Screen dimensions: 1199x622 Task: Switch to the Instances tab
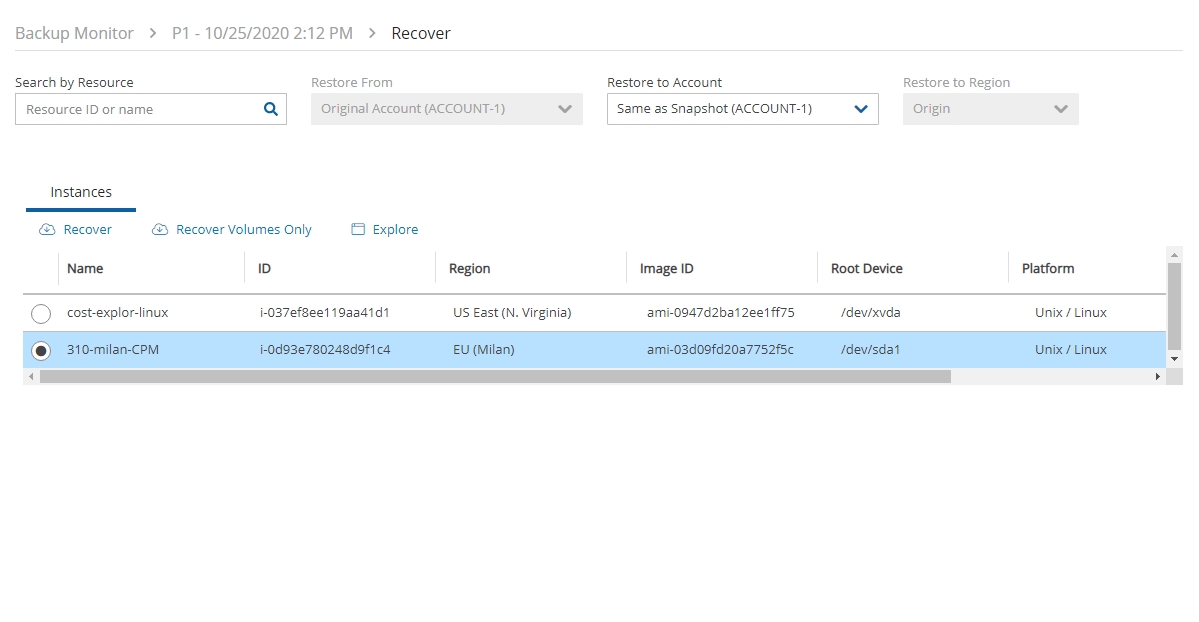coord(81,192)
